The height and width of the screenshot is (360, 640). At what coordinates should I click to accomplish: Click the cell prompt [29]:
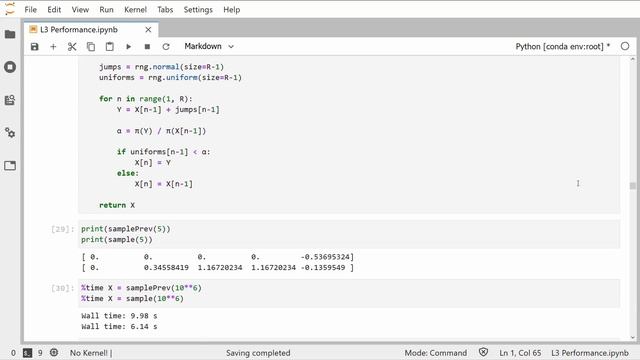pos(62,229)
